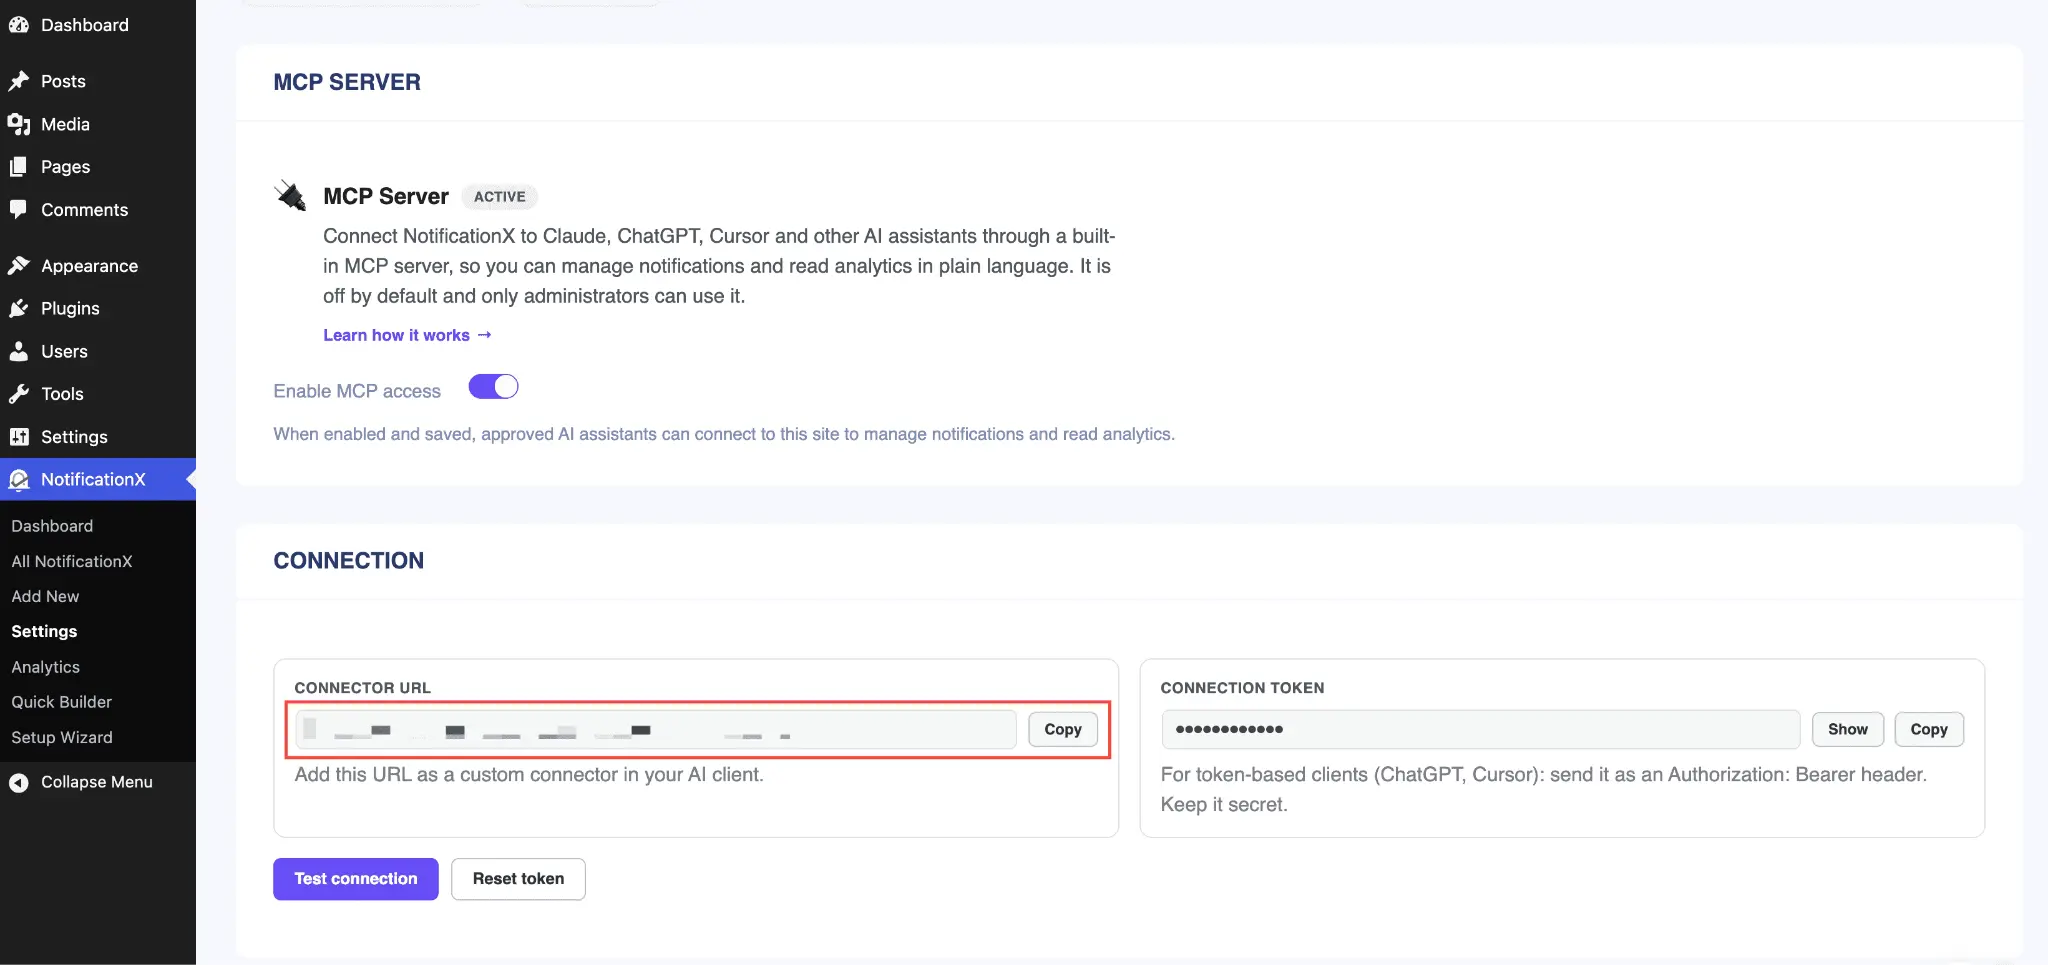The height and width of the screenshot is (965, 2048).
Task: Show the connection token
Action: pyautogui.click(x=1848, y=729)
